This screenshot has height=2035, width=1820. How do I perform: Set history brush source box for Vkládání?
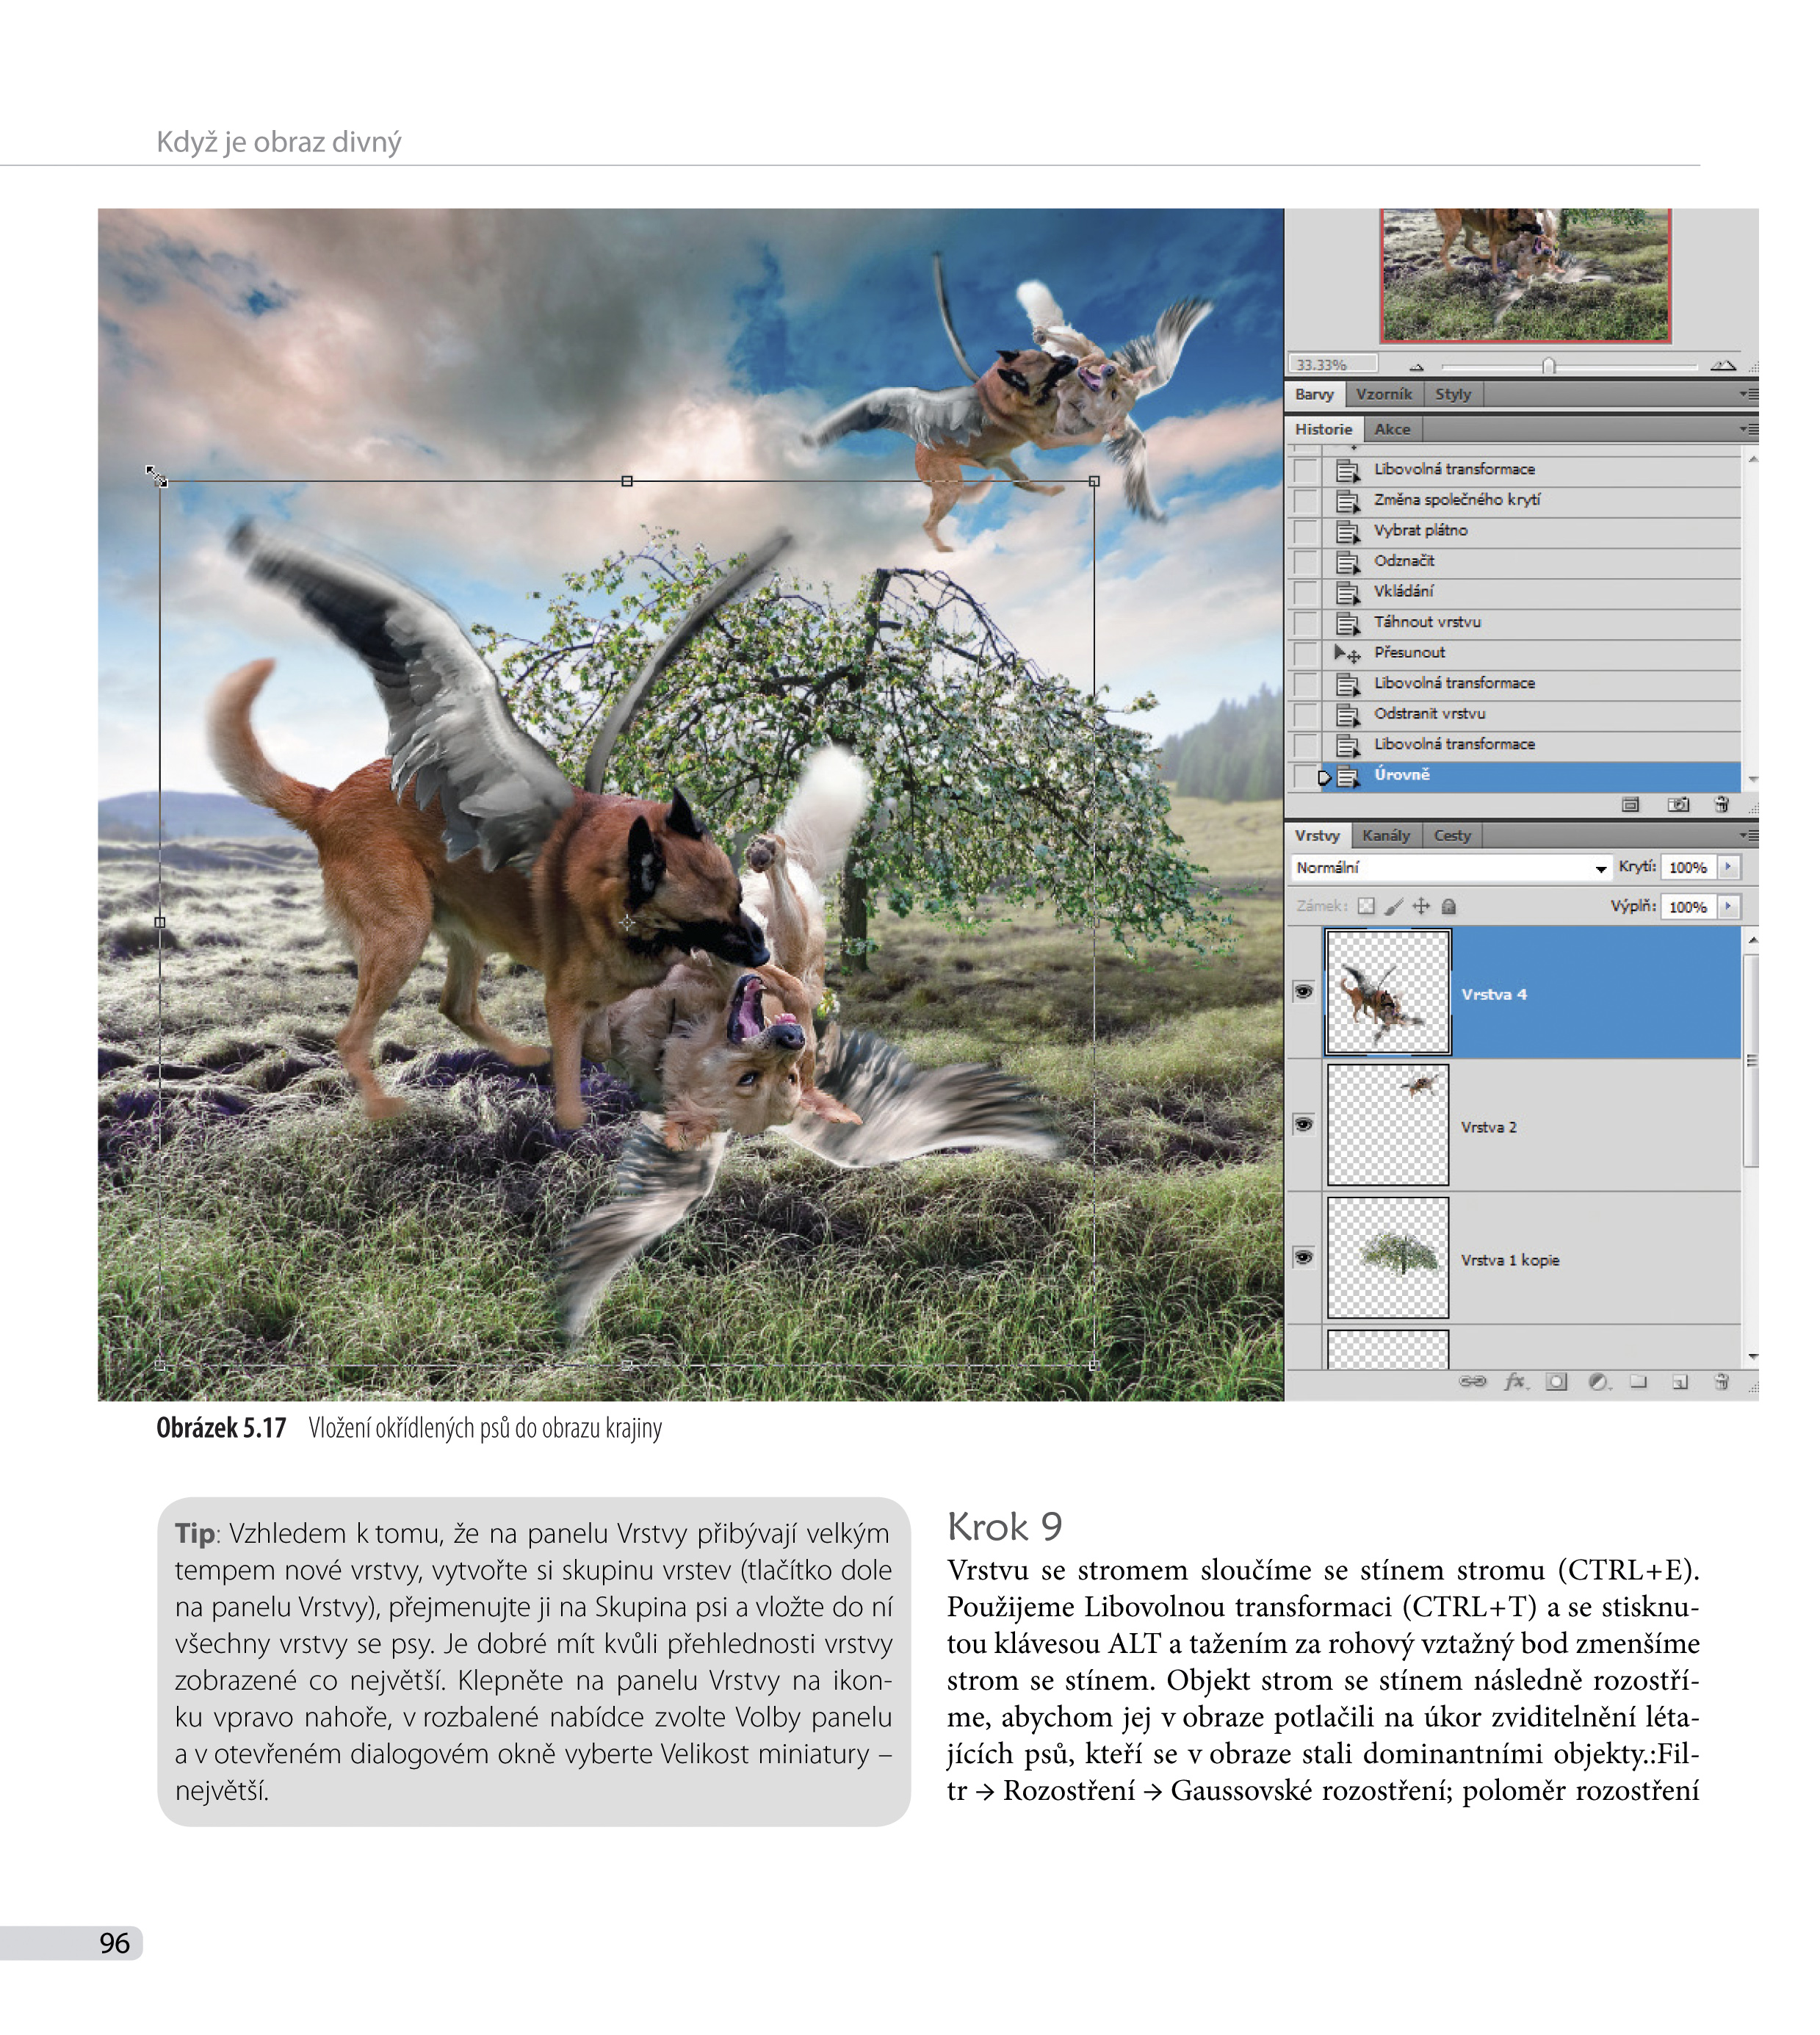coord(1306,592)
